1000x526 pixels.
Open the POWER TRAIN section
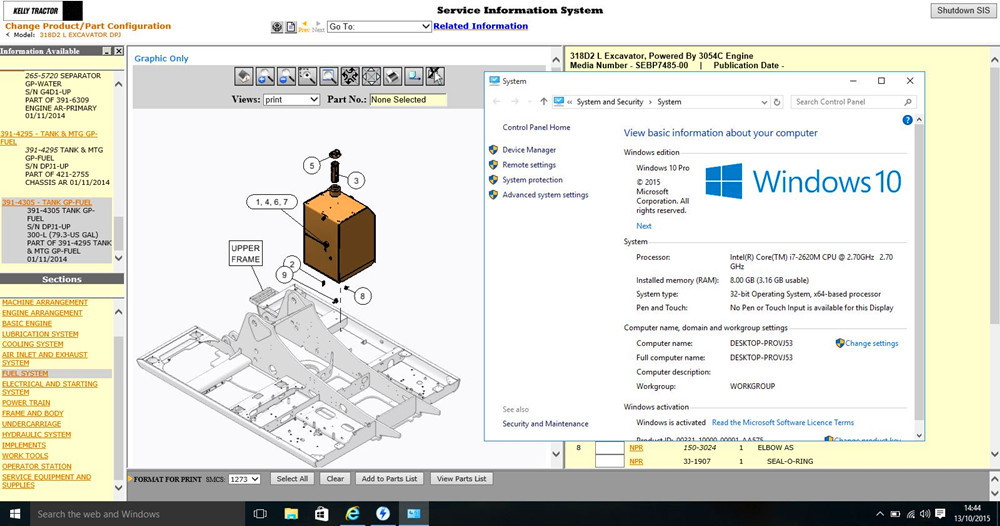click(x=26, y=403)
